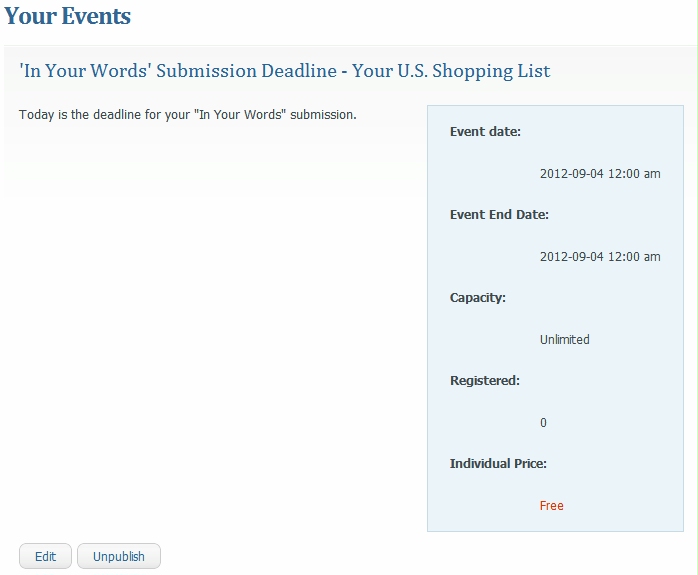Click the Unlimited capacity value

click(x=565, y=340)
